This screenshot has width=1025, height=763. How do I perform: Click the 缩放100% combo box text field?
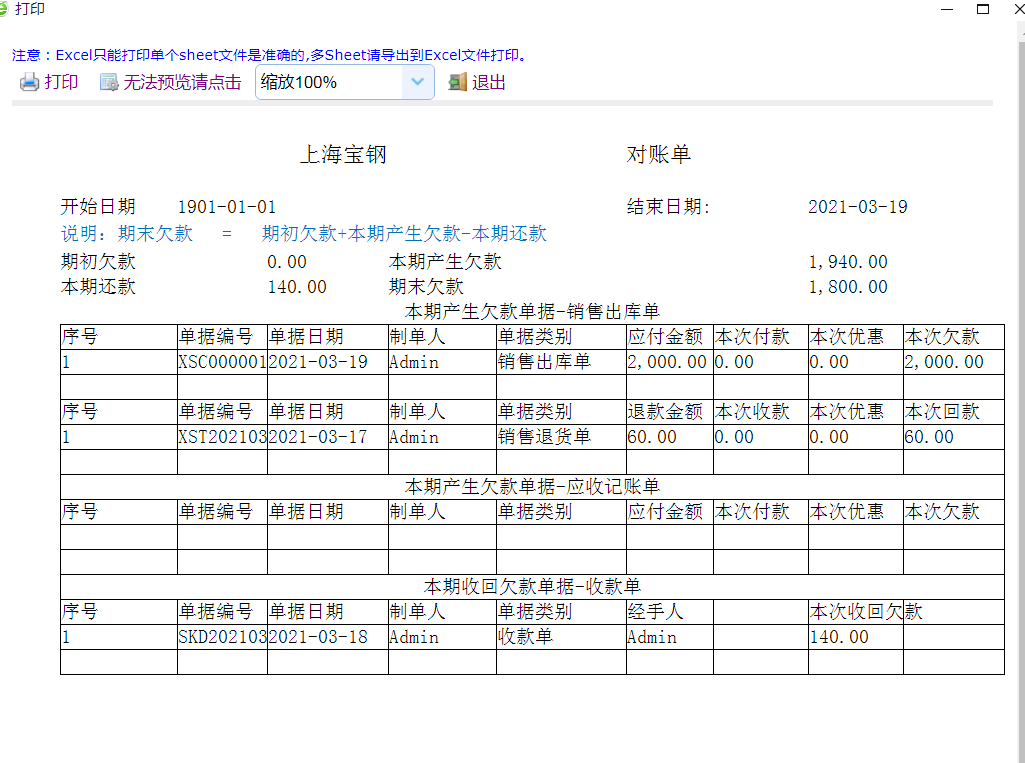point(328,83)
